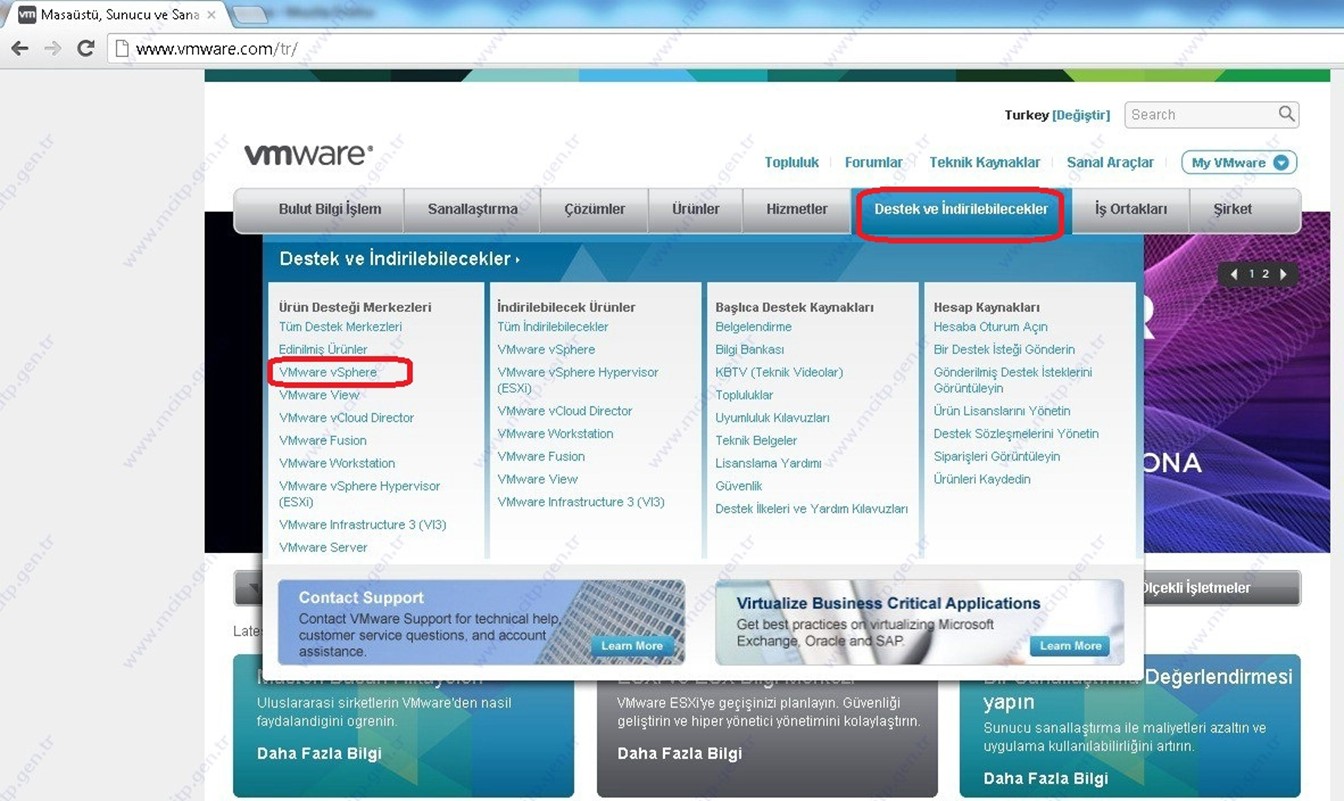Close the VMware browser tab

point(211,15)
